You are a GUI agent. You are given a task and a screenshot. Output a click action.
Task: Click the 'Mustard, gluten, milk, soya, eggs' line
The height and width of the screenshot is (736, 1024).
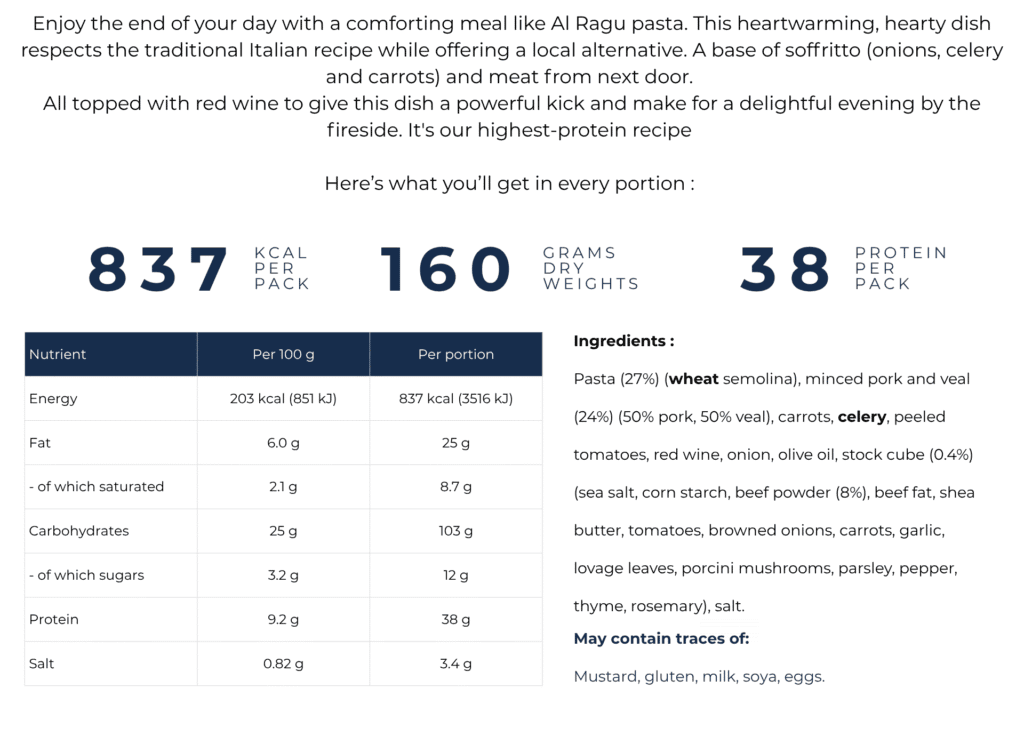click(699, 677)
